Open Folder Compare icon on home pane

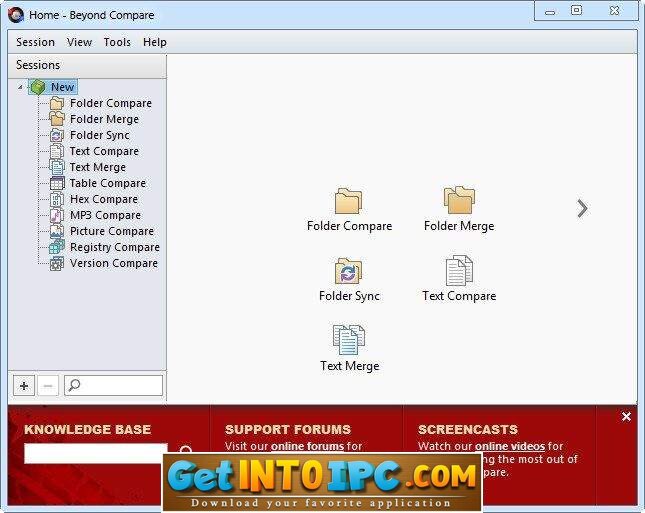coord(348,201)
